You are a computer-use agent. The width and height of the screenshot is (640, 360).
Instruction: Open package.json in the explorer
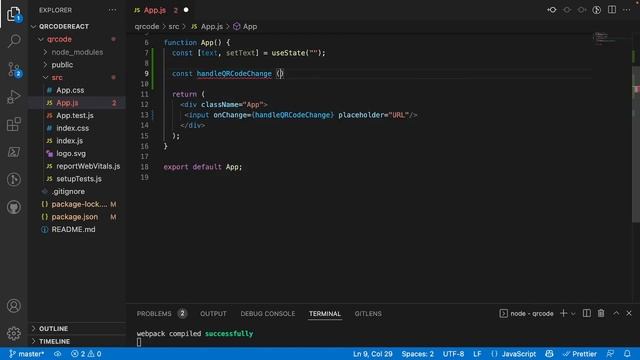[x=75, y=217]
